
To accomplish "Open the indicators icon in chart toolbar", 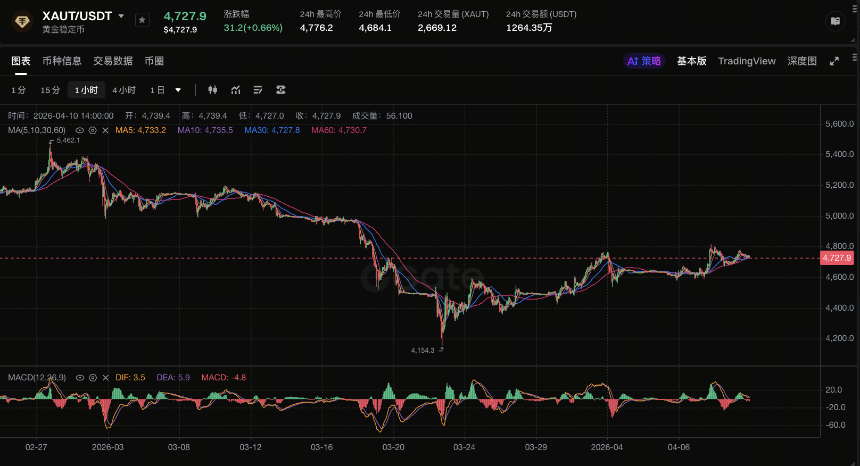I will [236, 90].
